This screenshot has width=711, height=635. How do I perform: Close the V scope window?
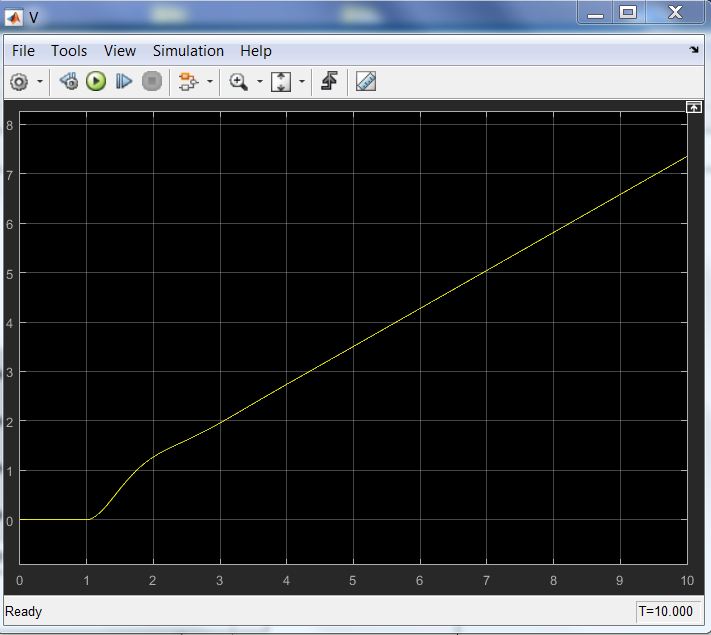pyautogui.click(x=675, y=12)
